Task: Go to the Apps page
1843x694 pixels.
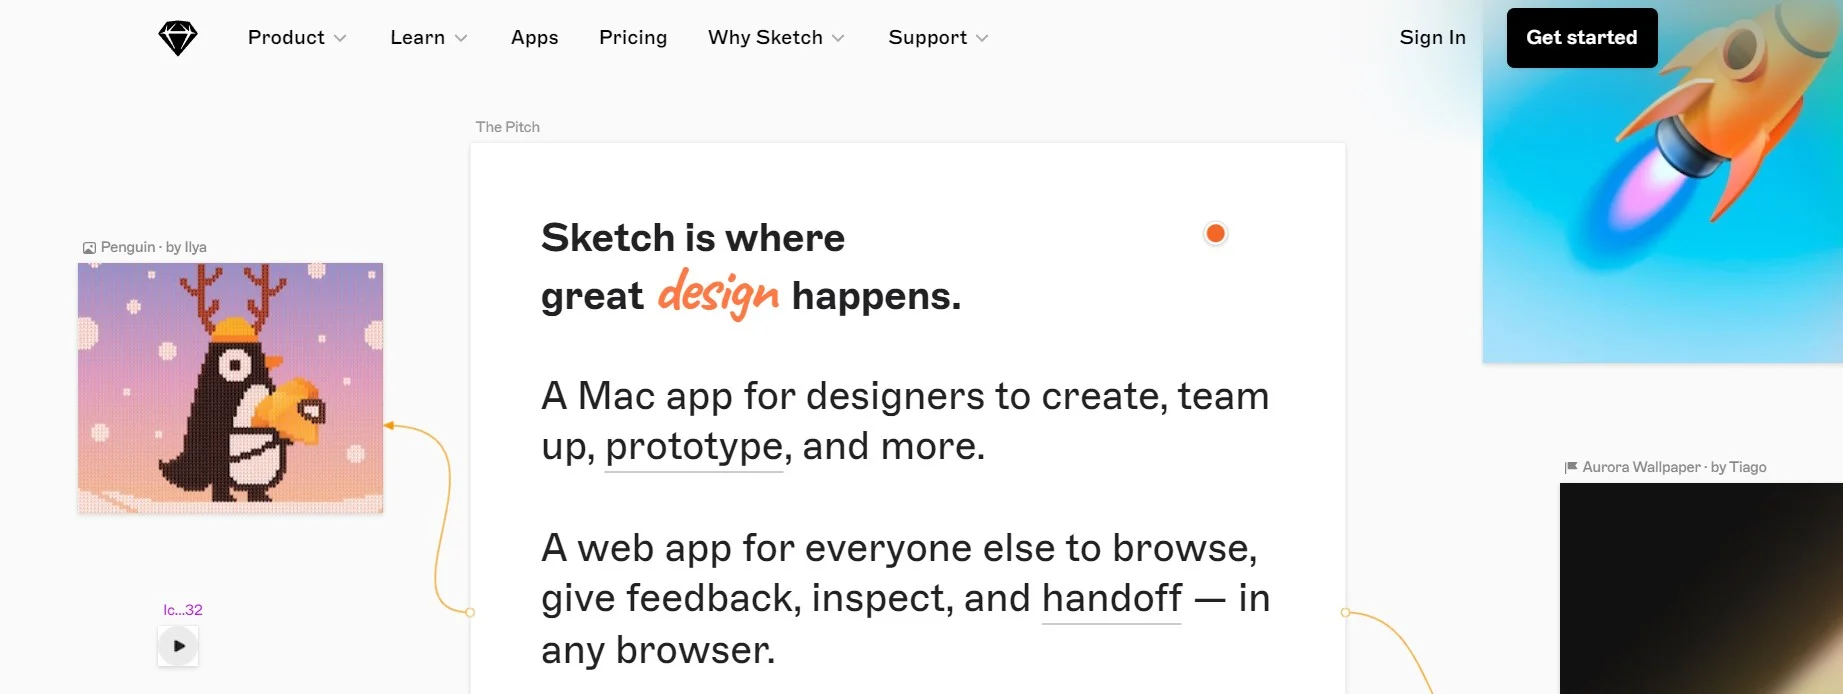Action: tap(534, 38)
